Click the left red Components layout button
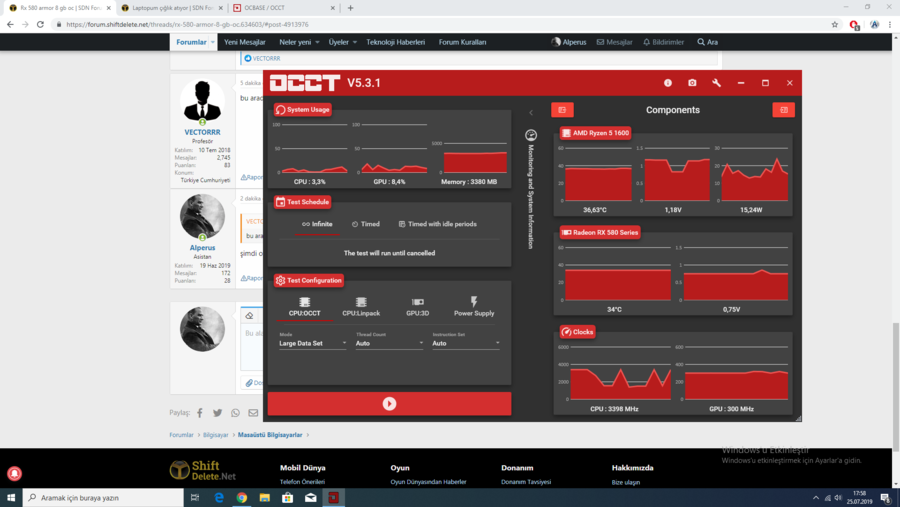Image resolution: width=900 pixels, height=507 pixels. pos(562,110)
